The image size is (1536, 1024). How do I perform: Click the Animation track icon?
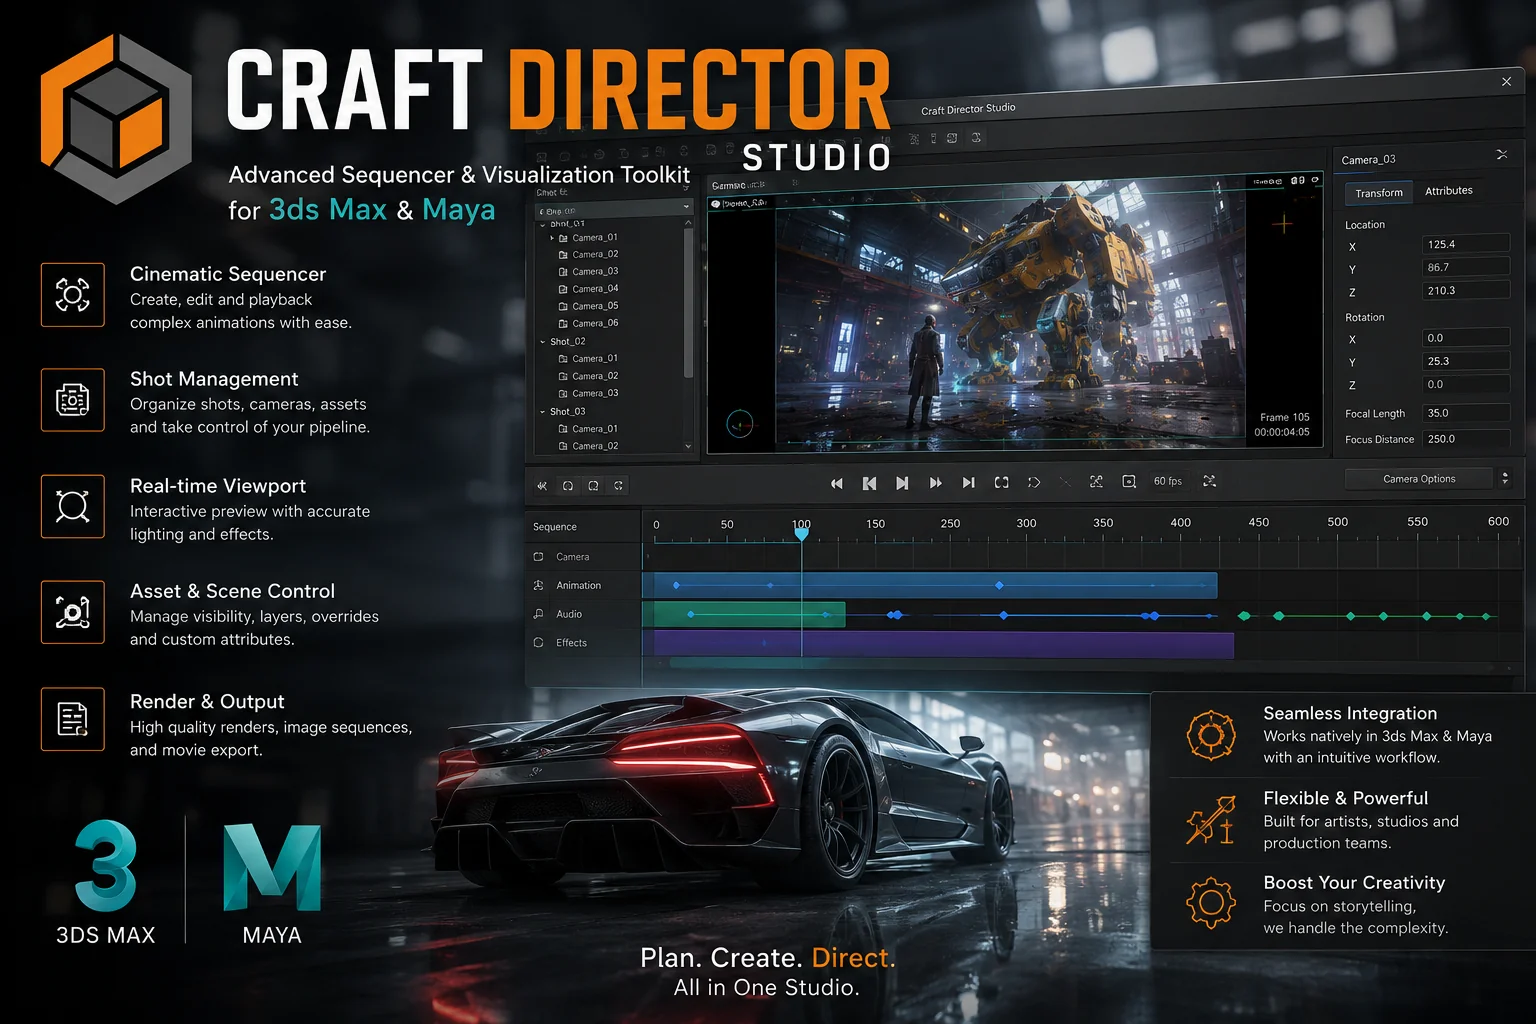(x=539, y=585)
